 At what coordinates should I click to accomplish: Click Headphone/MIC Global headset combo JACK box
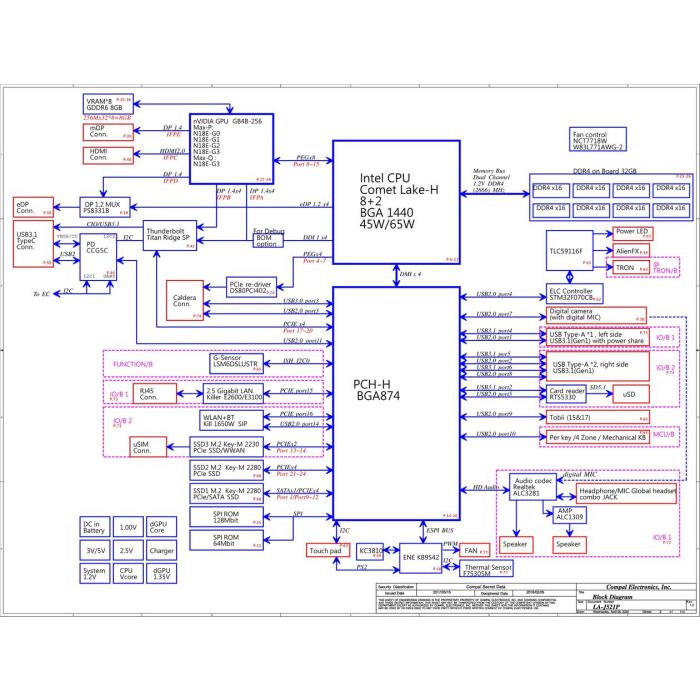pos(626,494)
